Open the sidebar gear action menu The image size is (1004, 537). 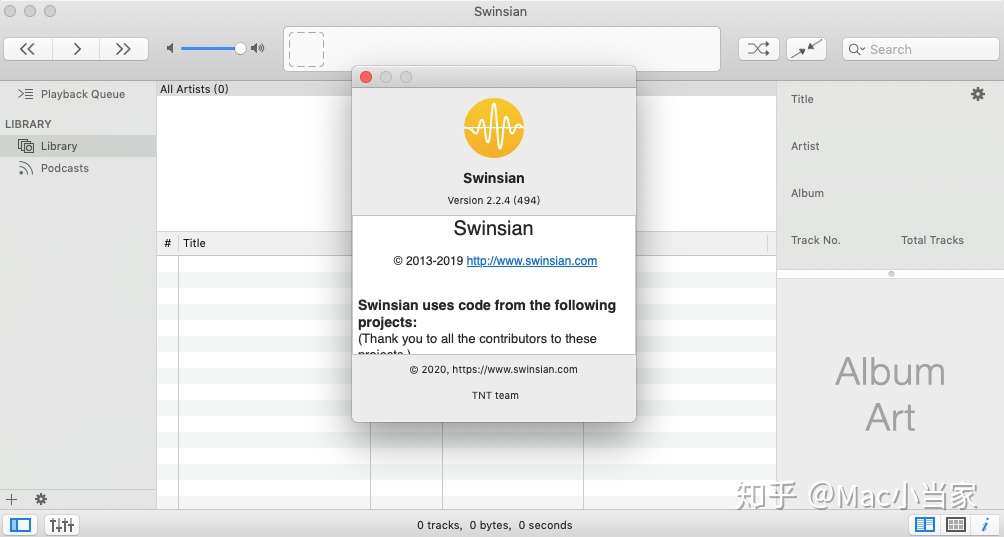pyautogui.click(x=40, y=499)
